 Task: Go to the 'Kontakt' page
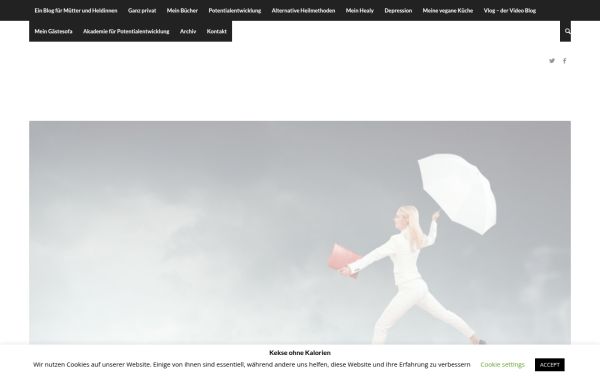coord(217,31)
